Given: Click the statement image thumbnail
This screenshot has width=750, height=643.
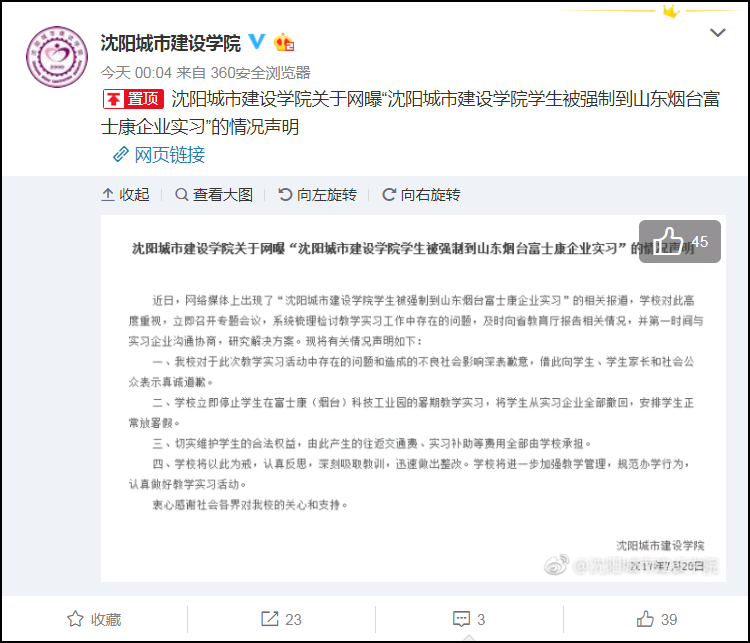Looking at the screenshot, I should click(x=413, y=399).
